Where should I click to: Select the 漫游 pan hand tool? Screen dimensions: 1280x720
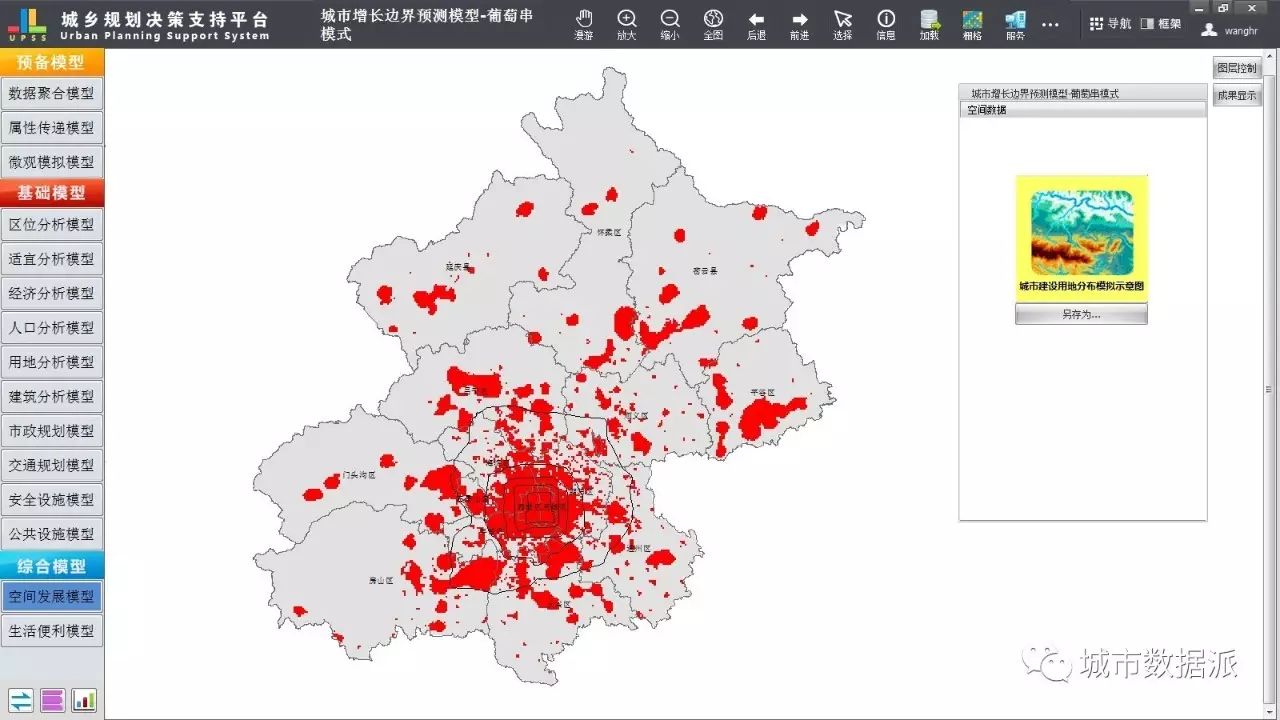tap(584, 25)
